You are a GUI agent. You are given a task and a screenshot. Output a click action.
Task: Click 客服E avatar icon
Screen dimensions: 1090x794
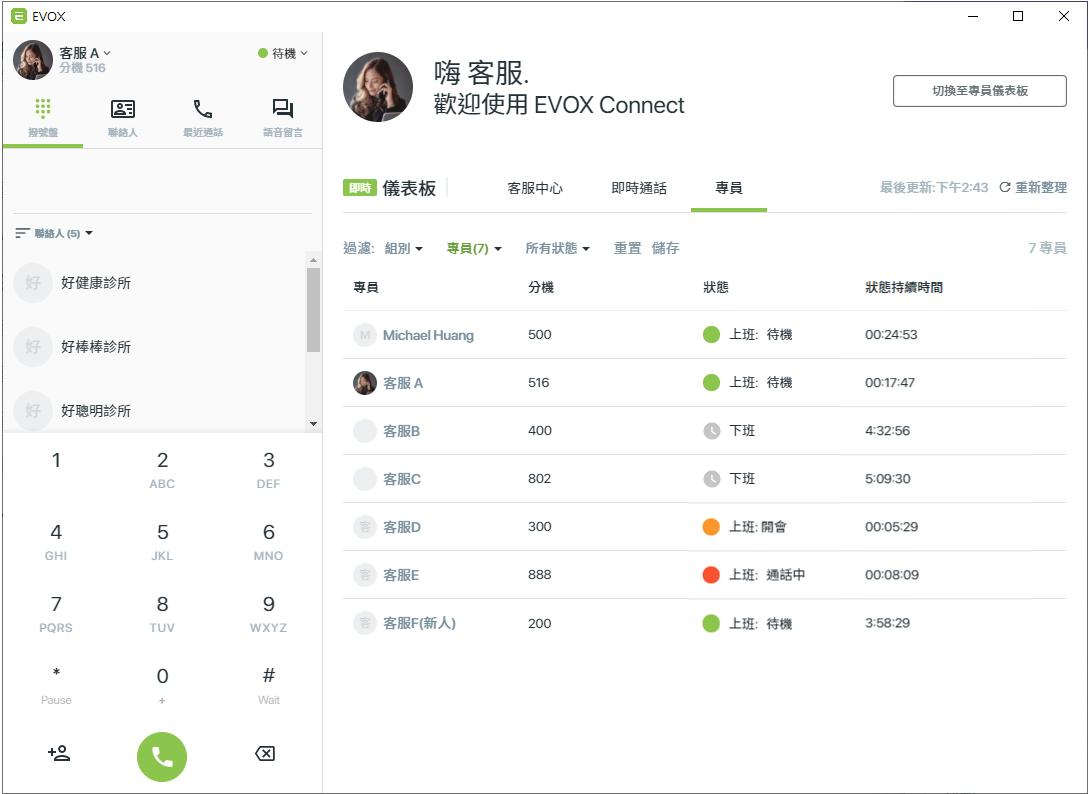pyautogui.click(x=365, y=575)
